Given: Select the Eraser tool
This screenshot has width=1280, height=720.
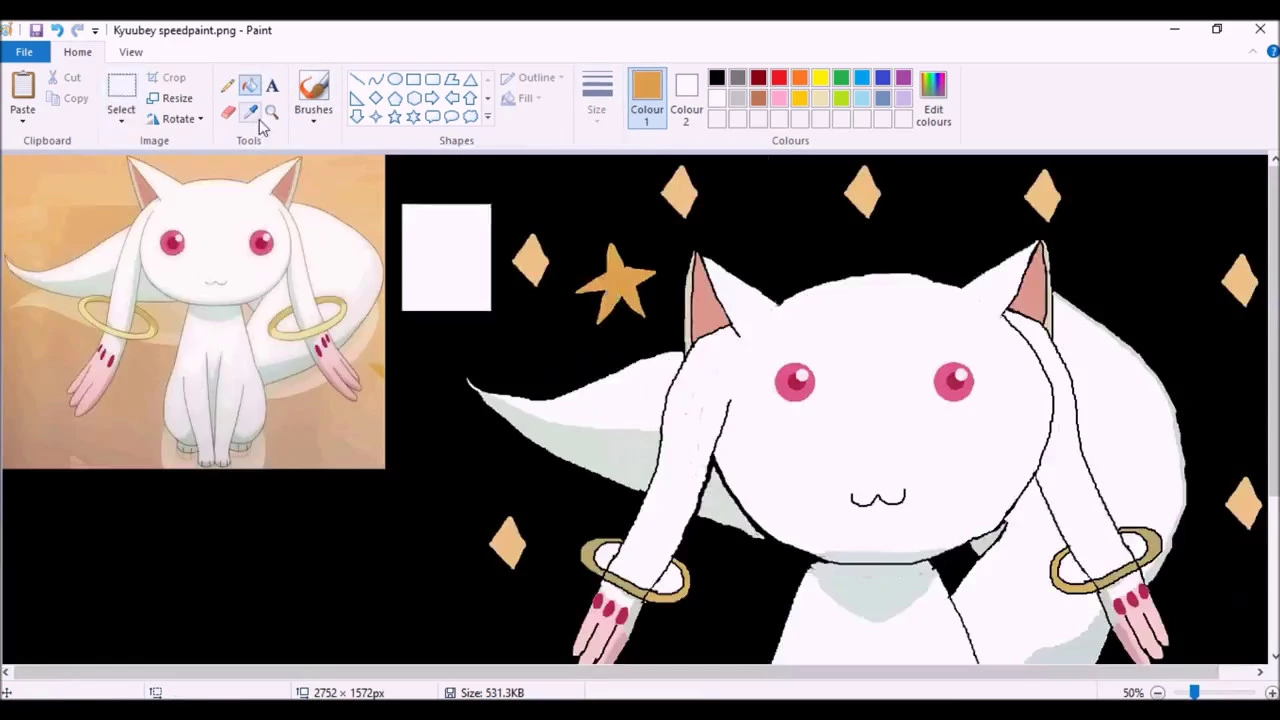Looking at the screenshot, I should point(228,112).
